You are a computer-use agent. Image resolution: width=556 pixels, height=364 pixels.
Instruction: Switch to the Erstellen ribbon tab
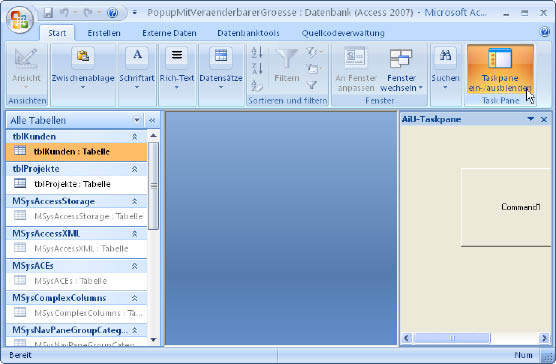104,33
